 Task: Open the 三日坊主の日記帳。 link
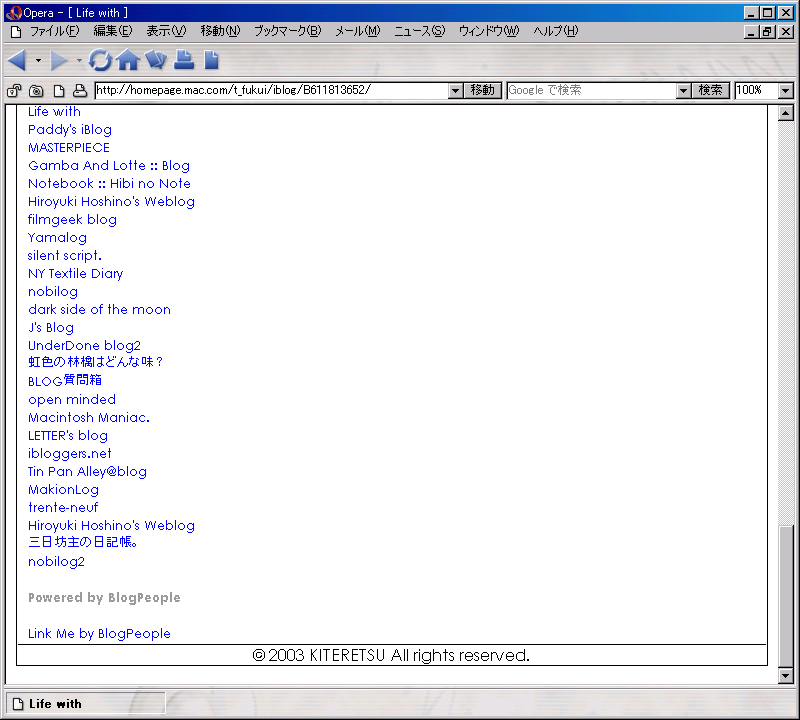pos(83,542)
